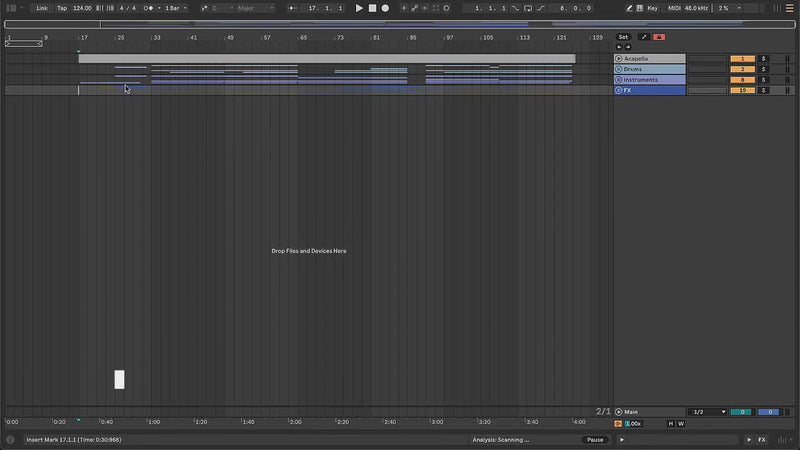
Task: Click the previous locator arrow
Action: point(619,47)
